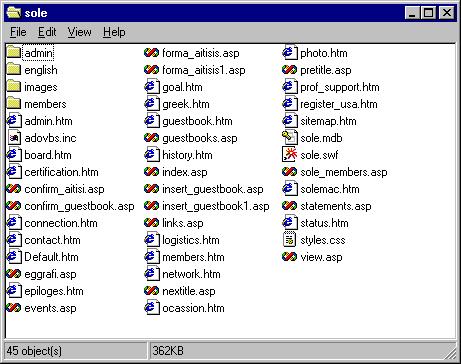The width and height of the screenshot is (461, 364).
Task: Select the insert_guestbook1.asp file name
Action: tap(216, 206)
